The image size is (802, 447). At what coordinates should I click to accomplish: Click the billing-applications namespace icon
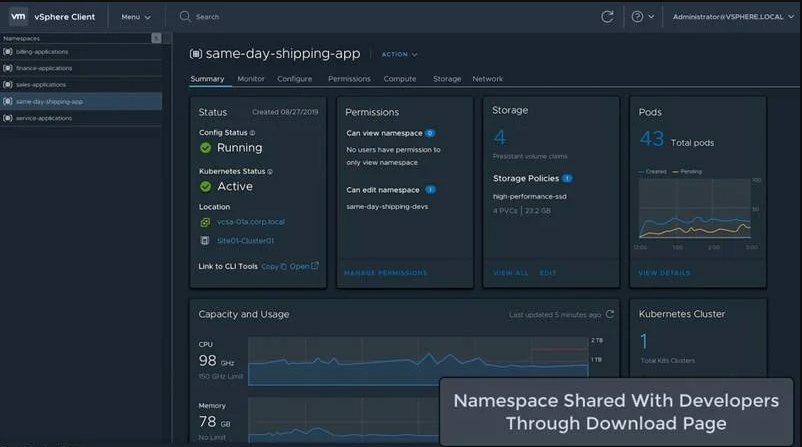point(8,52)
